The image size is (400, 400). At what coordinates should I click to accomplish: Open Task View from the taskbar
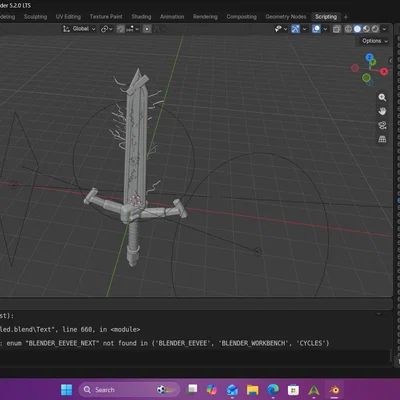pos(192,389)
